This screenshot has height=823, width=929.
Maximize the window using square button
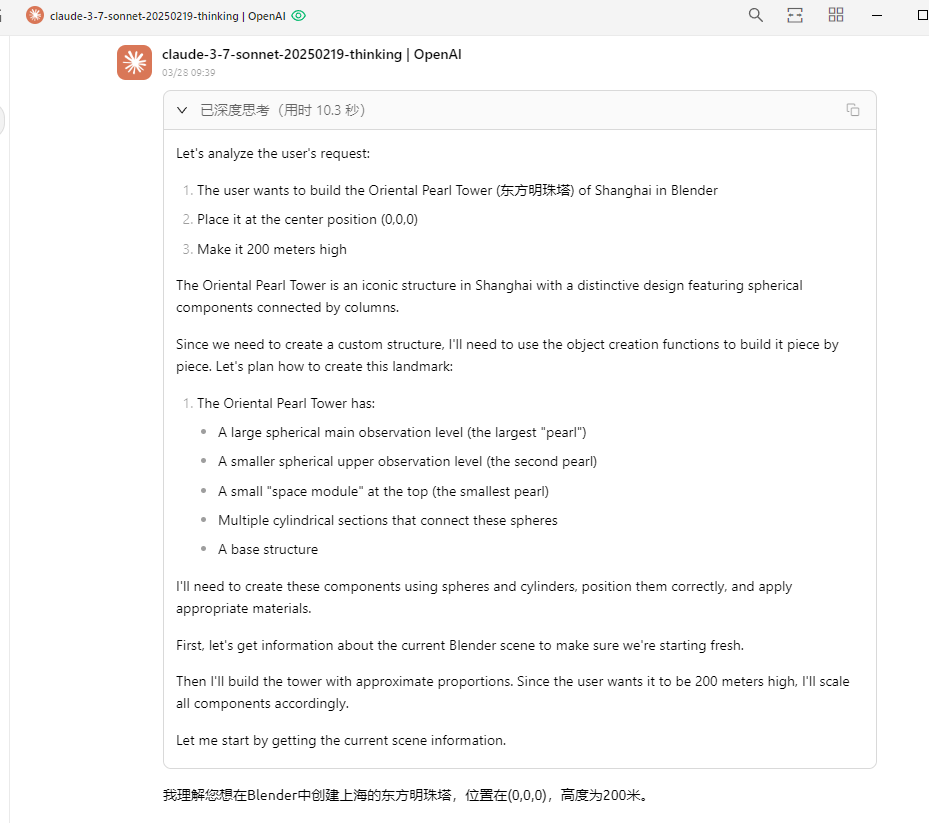pyautogui.click(x=922, y=15)
